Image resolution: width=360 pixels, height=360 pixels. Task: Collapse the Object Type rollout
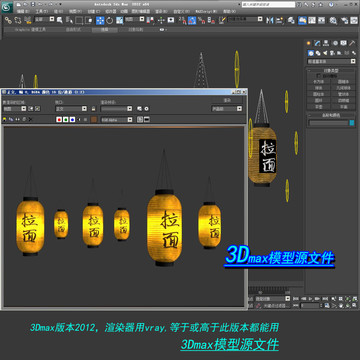(x=331, y=71)
